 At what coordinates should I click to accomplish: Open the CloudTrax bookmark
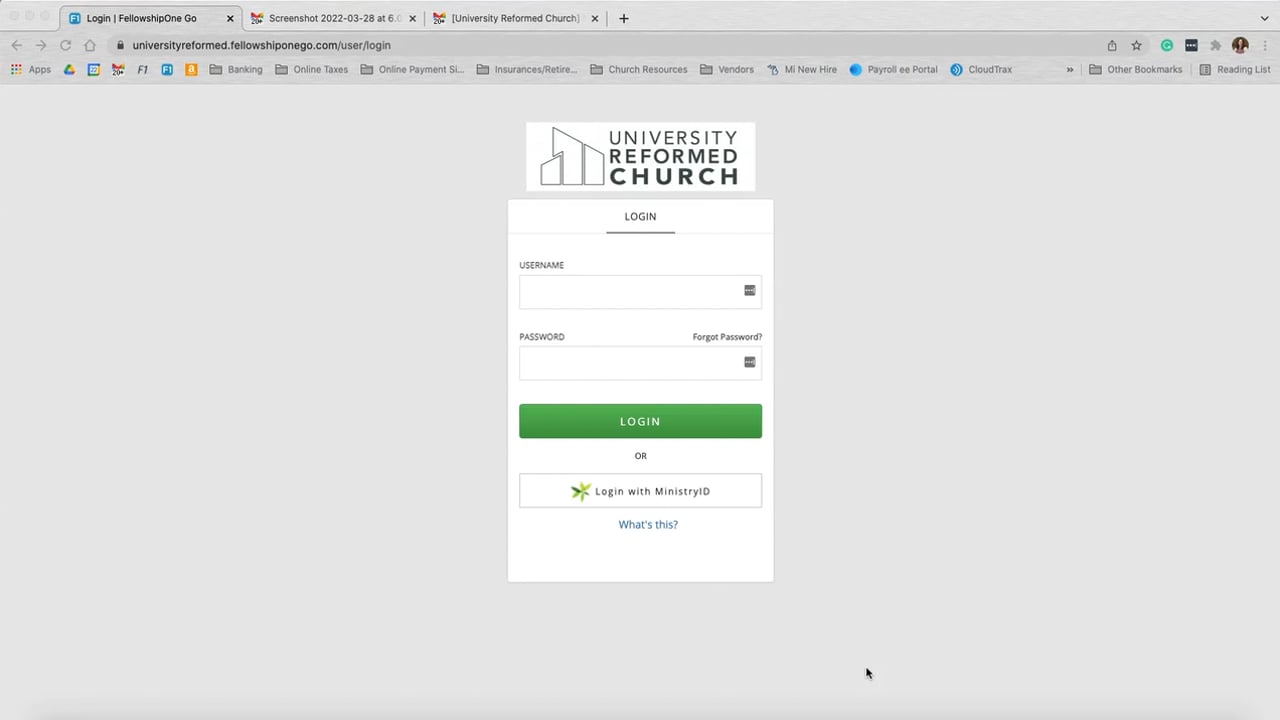pos(981,70)
